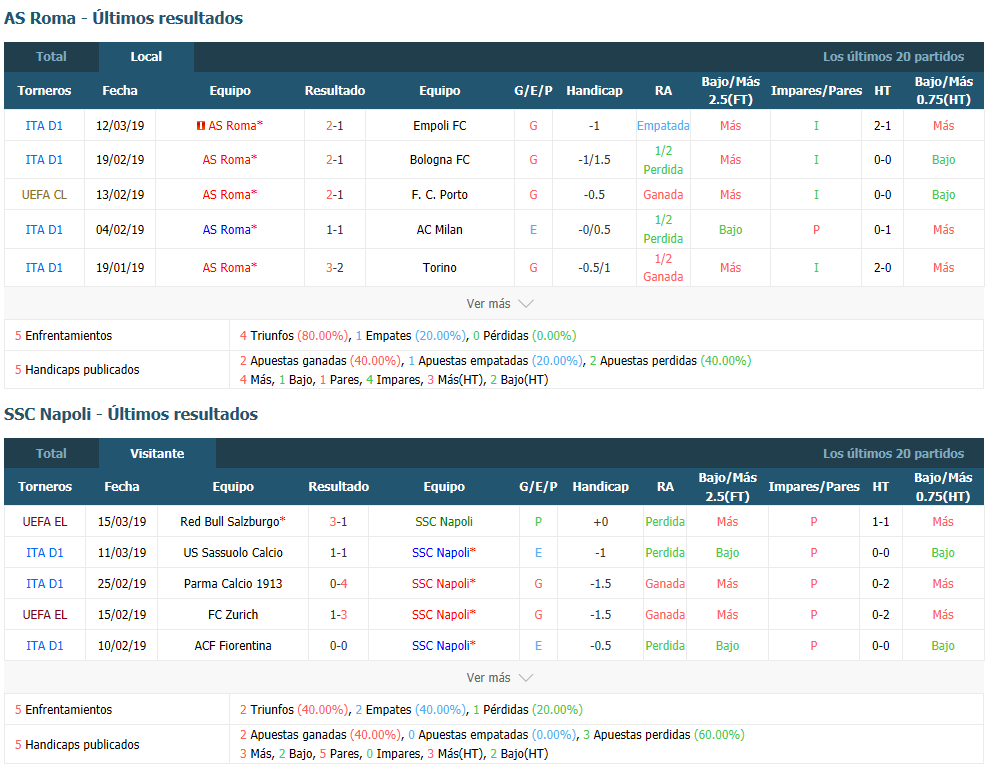
Task: Click handicap -1/1.5 in Bologna row
Action: click(x=594, y=160)
